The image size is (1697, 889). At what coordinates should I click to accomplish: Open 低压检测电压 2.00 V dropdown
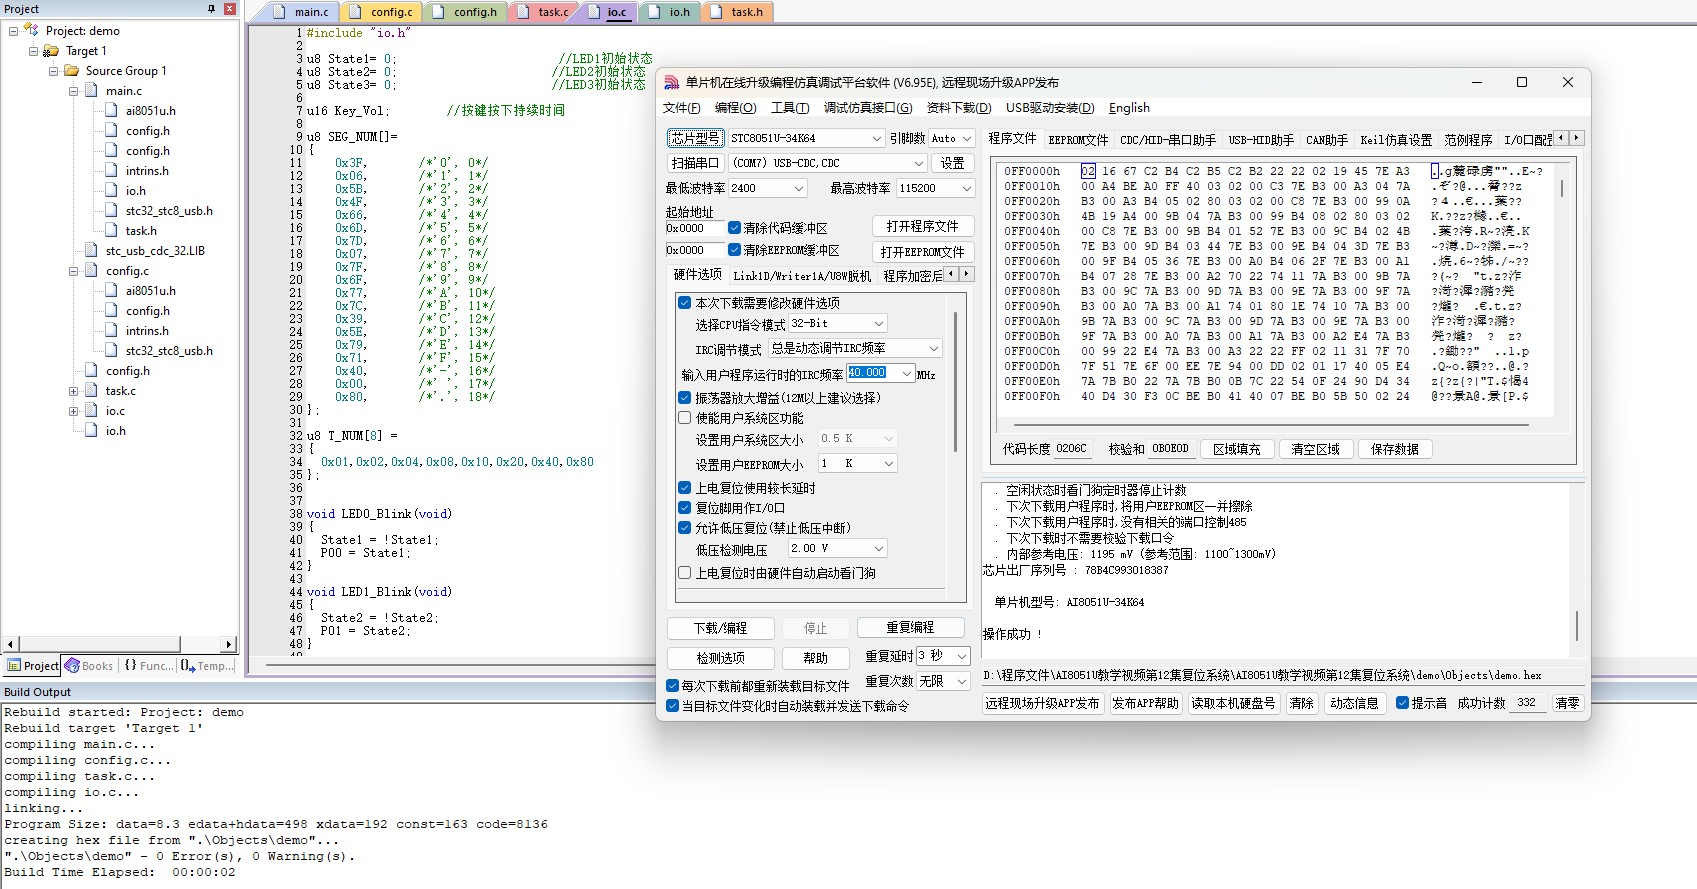click(x=879, y=548)
